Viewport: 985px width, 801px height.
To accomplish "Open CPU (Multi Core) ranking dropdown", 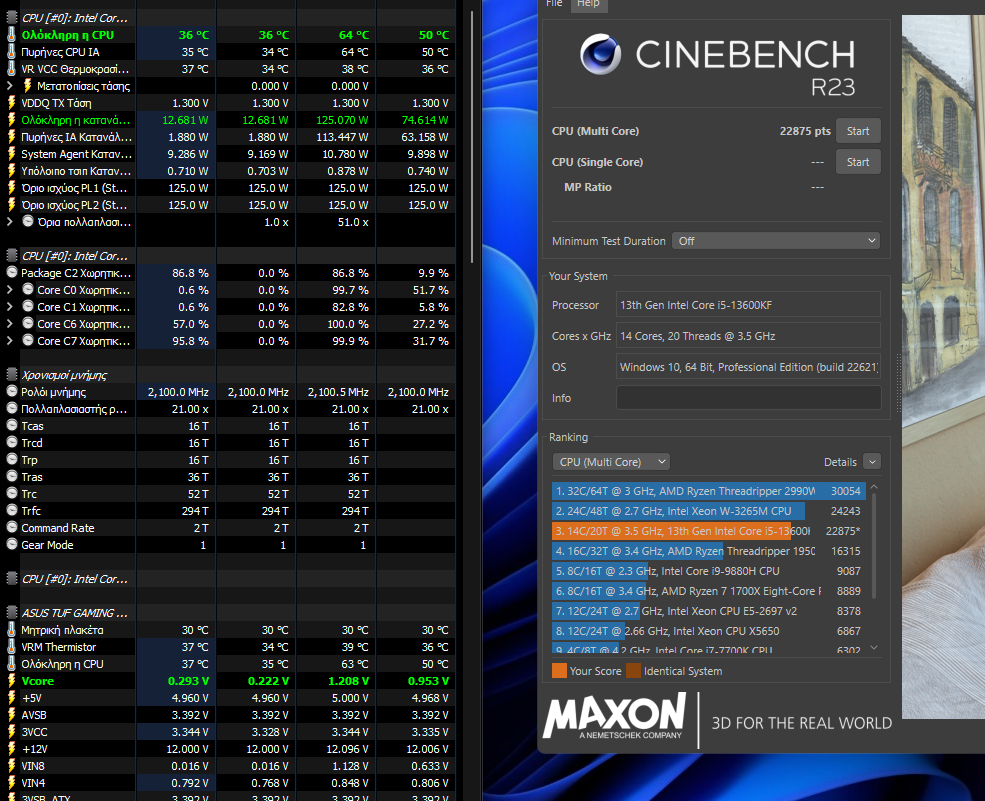I will click(611, 462).
